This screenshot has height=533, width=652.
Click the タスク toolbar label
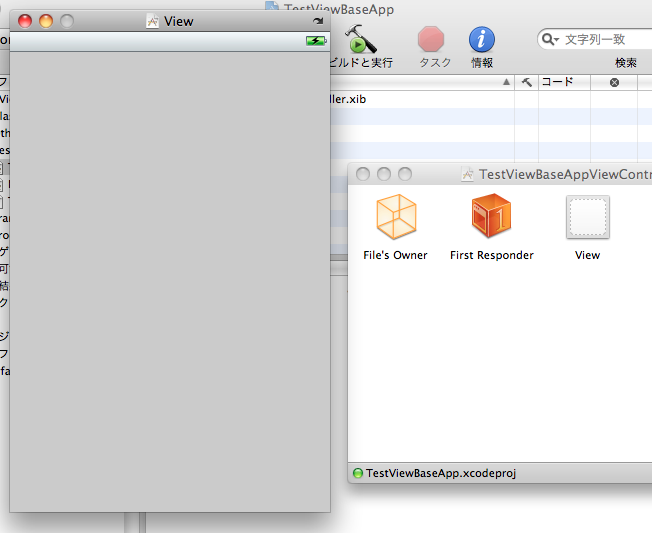tap(435, 63)
